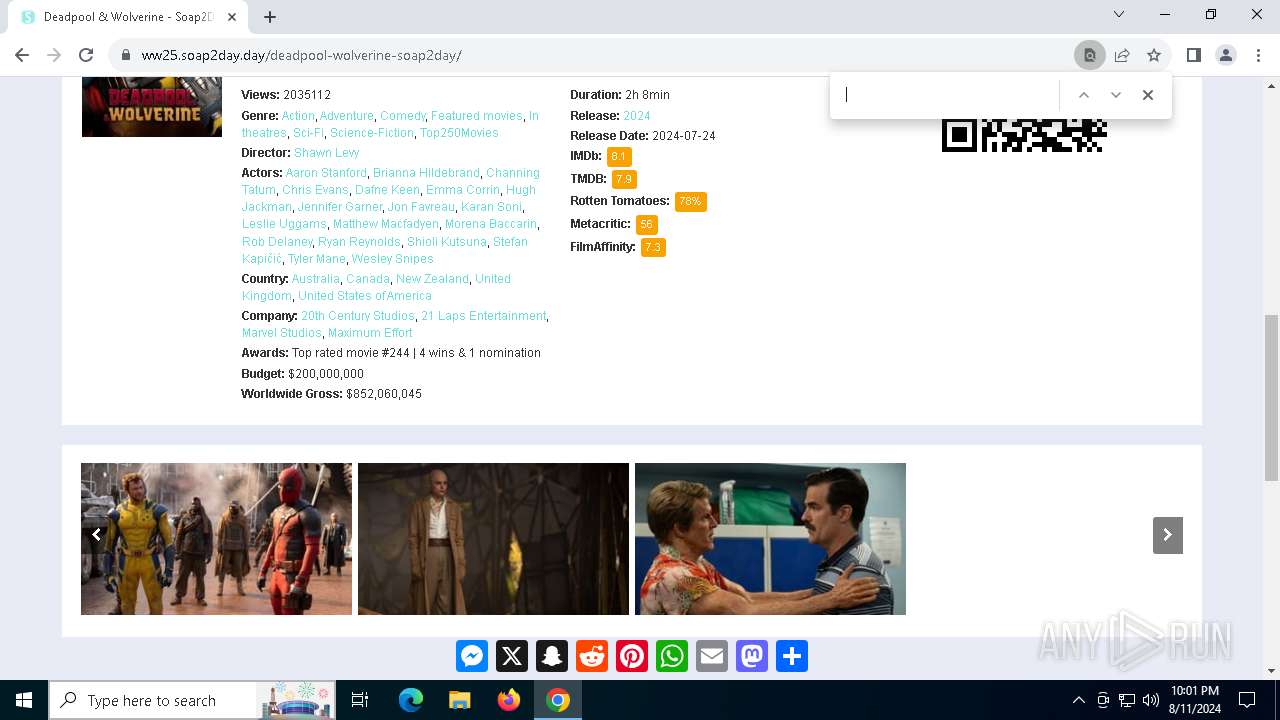1280x720 pixels.
Task: Open the Windows Start menu
Action: coord(24,700)
